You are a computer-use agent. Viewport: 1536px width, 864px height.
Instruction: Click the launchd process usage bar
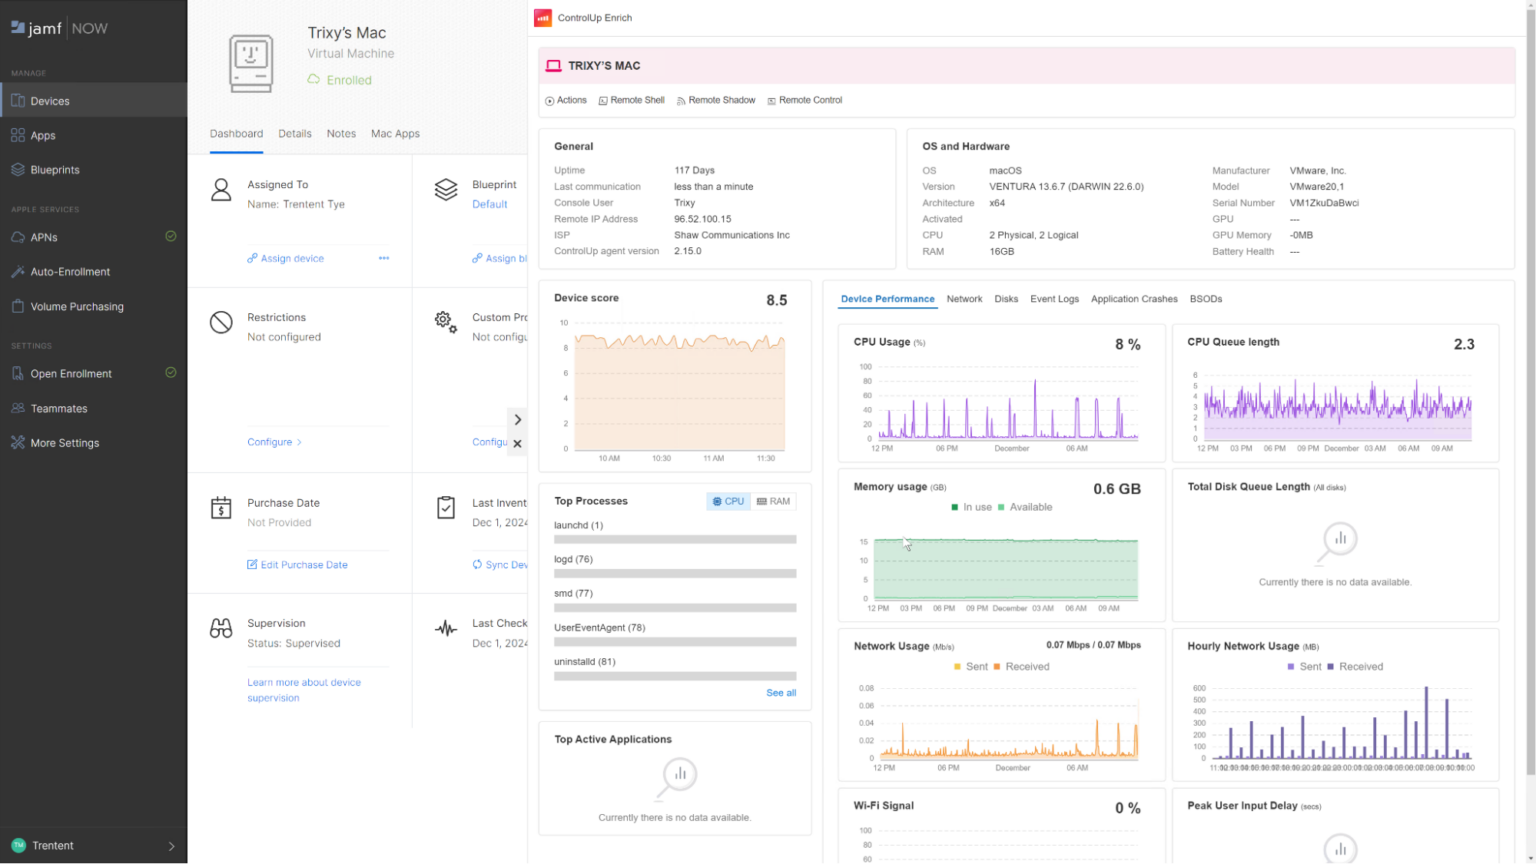pyautogui.click(x=675, y=539)
